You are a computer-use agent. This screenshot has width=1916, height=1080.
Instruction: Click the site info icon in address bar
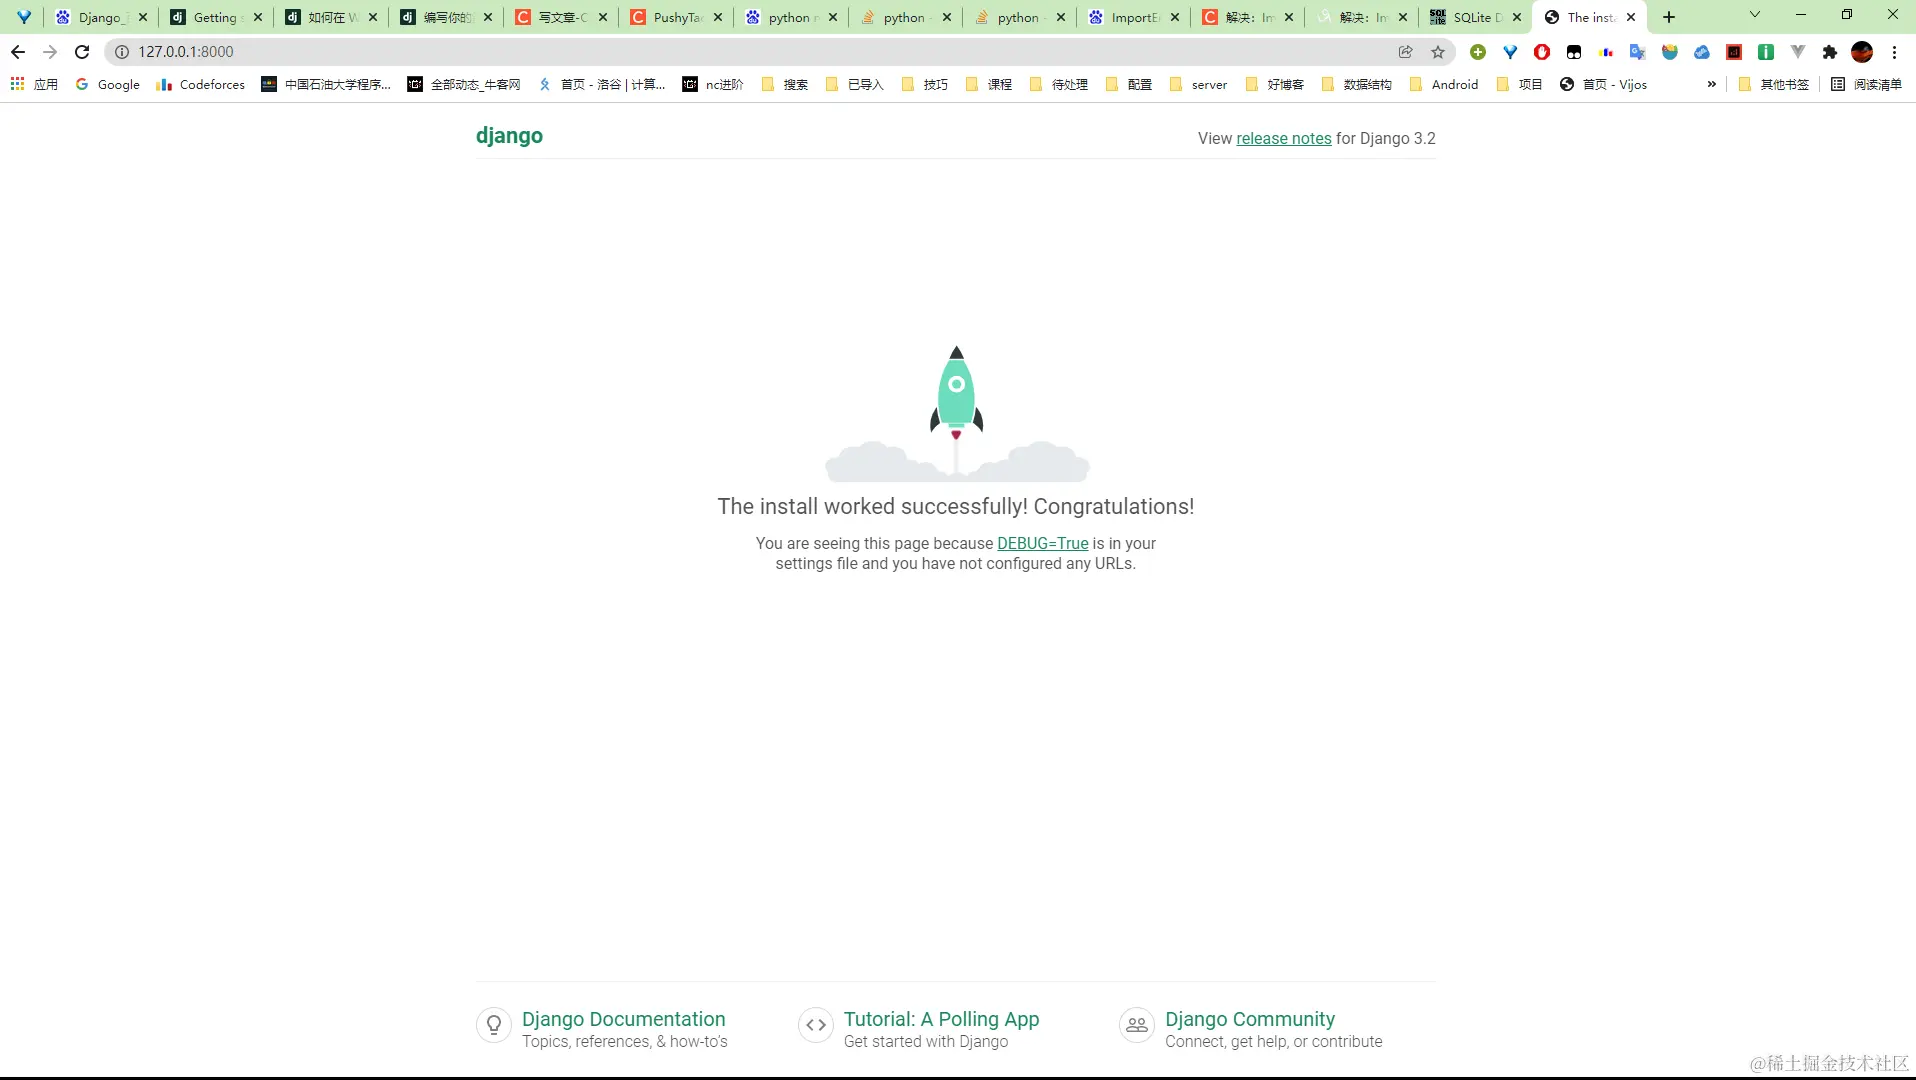(x=122, y=52)
